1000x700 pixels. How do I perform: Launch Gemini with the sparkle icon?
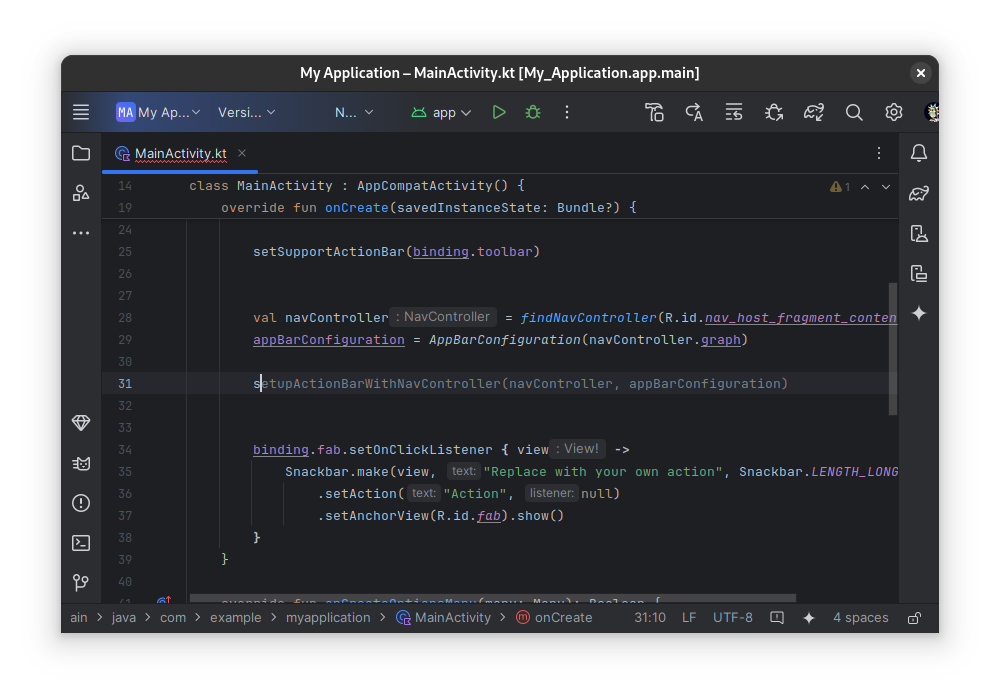tap(918, 313)
